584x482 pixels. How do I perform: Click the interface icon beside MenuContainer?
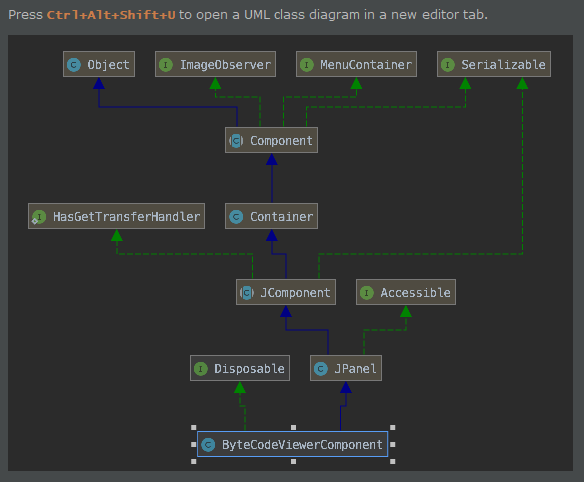click(x=307, y=65)
